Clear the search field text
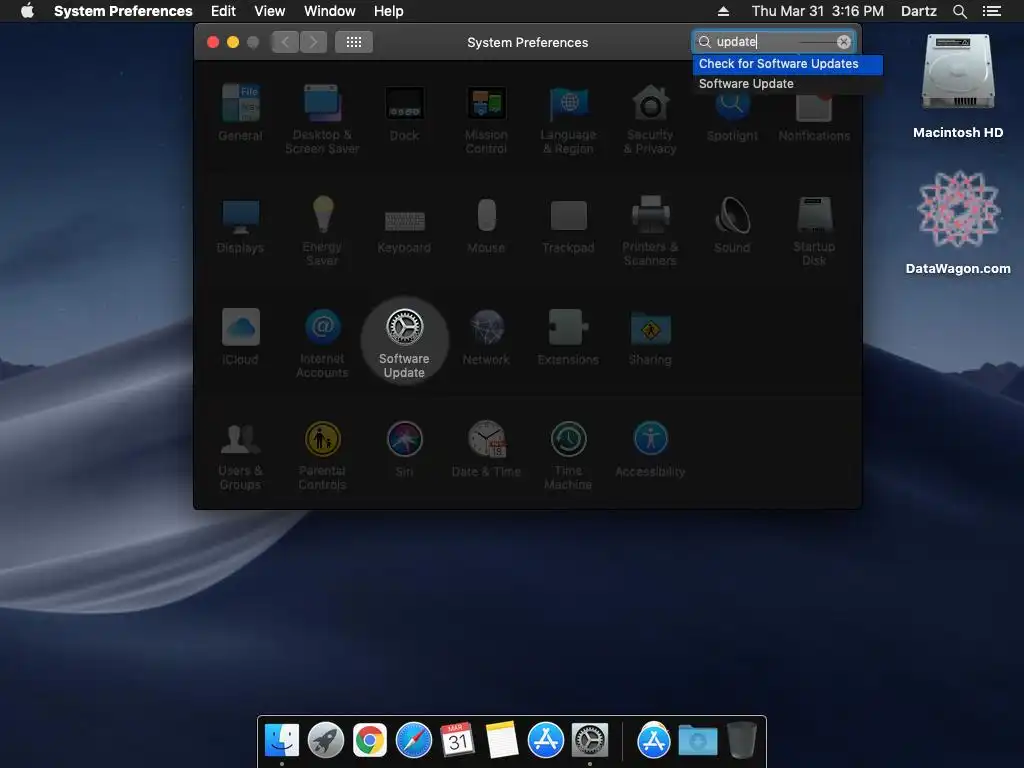This screenshot has height=768, width=1024. [x=844, y=42]
